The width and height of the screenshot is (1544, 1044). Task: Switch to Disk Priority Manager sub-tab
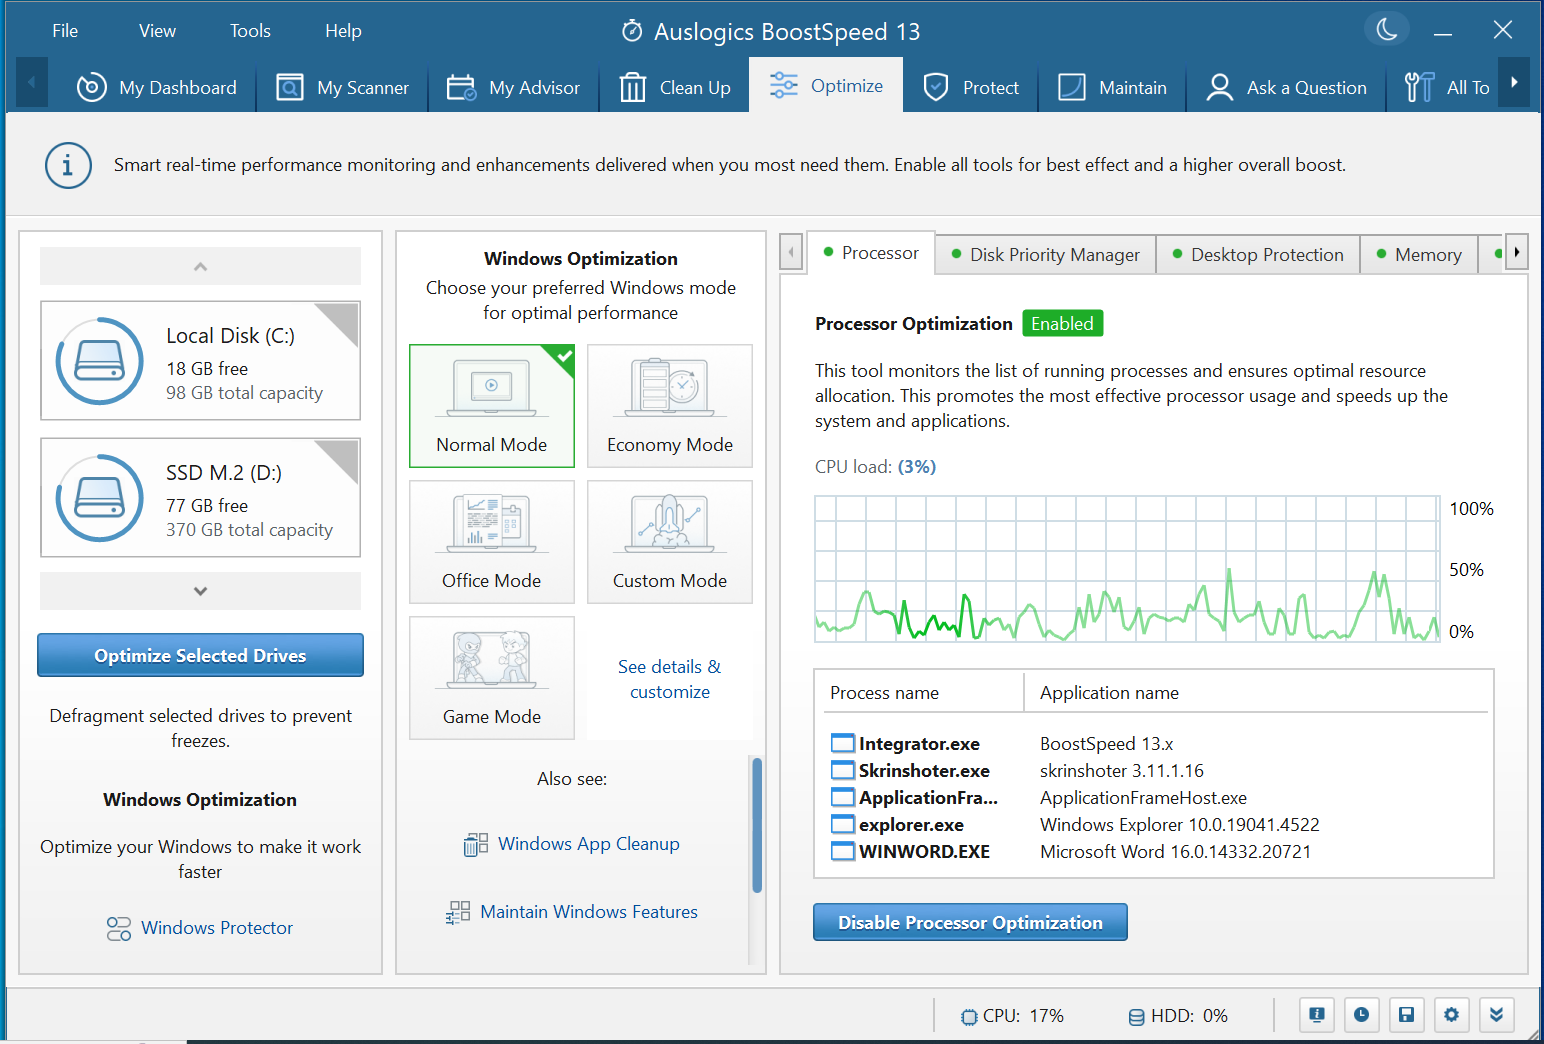click(1045, 255)
